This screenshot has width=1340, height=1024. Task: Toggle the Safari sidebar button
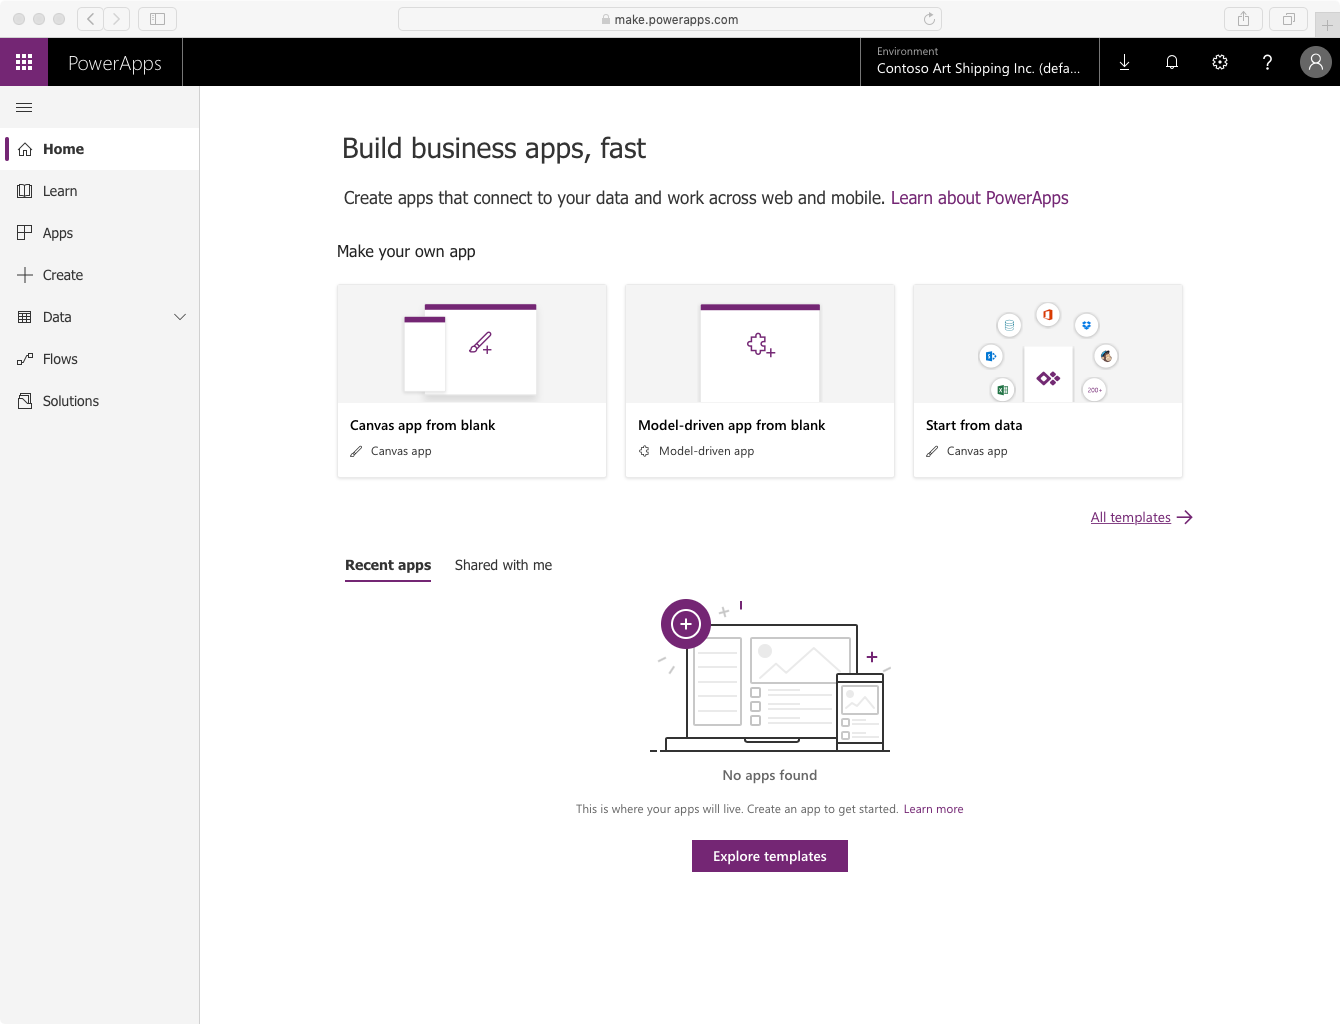pos(157,19)
